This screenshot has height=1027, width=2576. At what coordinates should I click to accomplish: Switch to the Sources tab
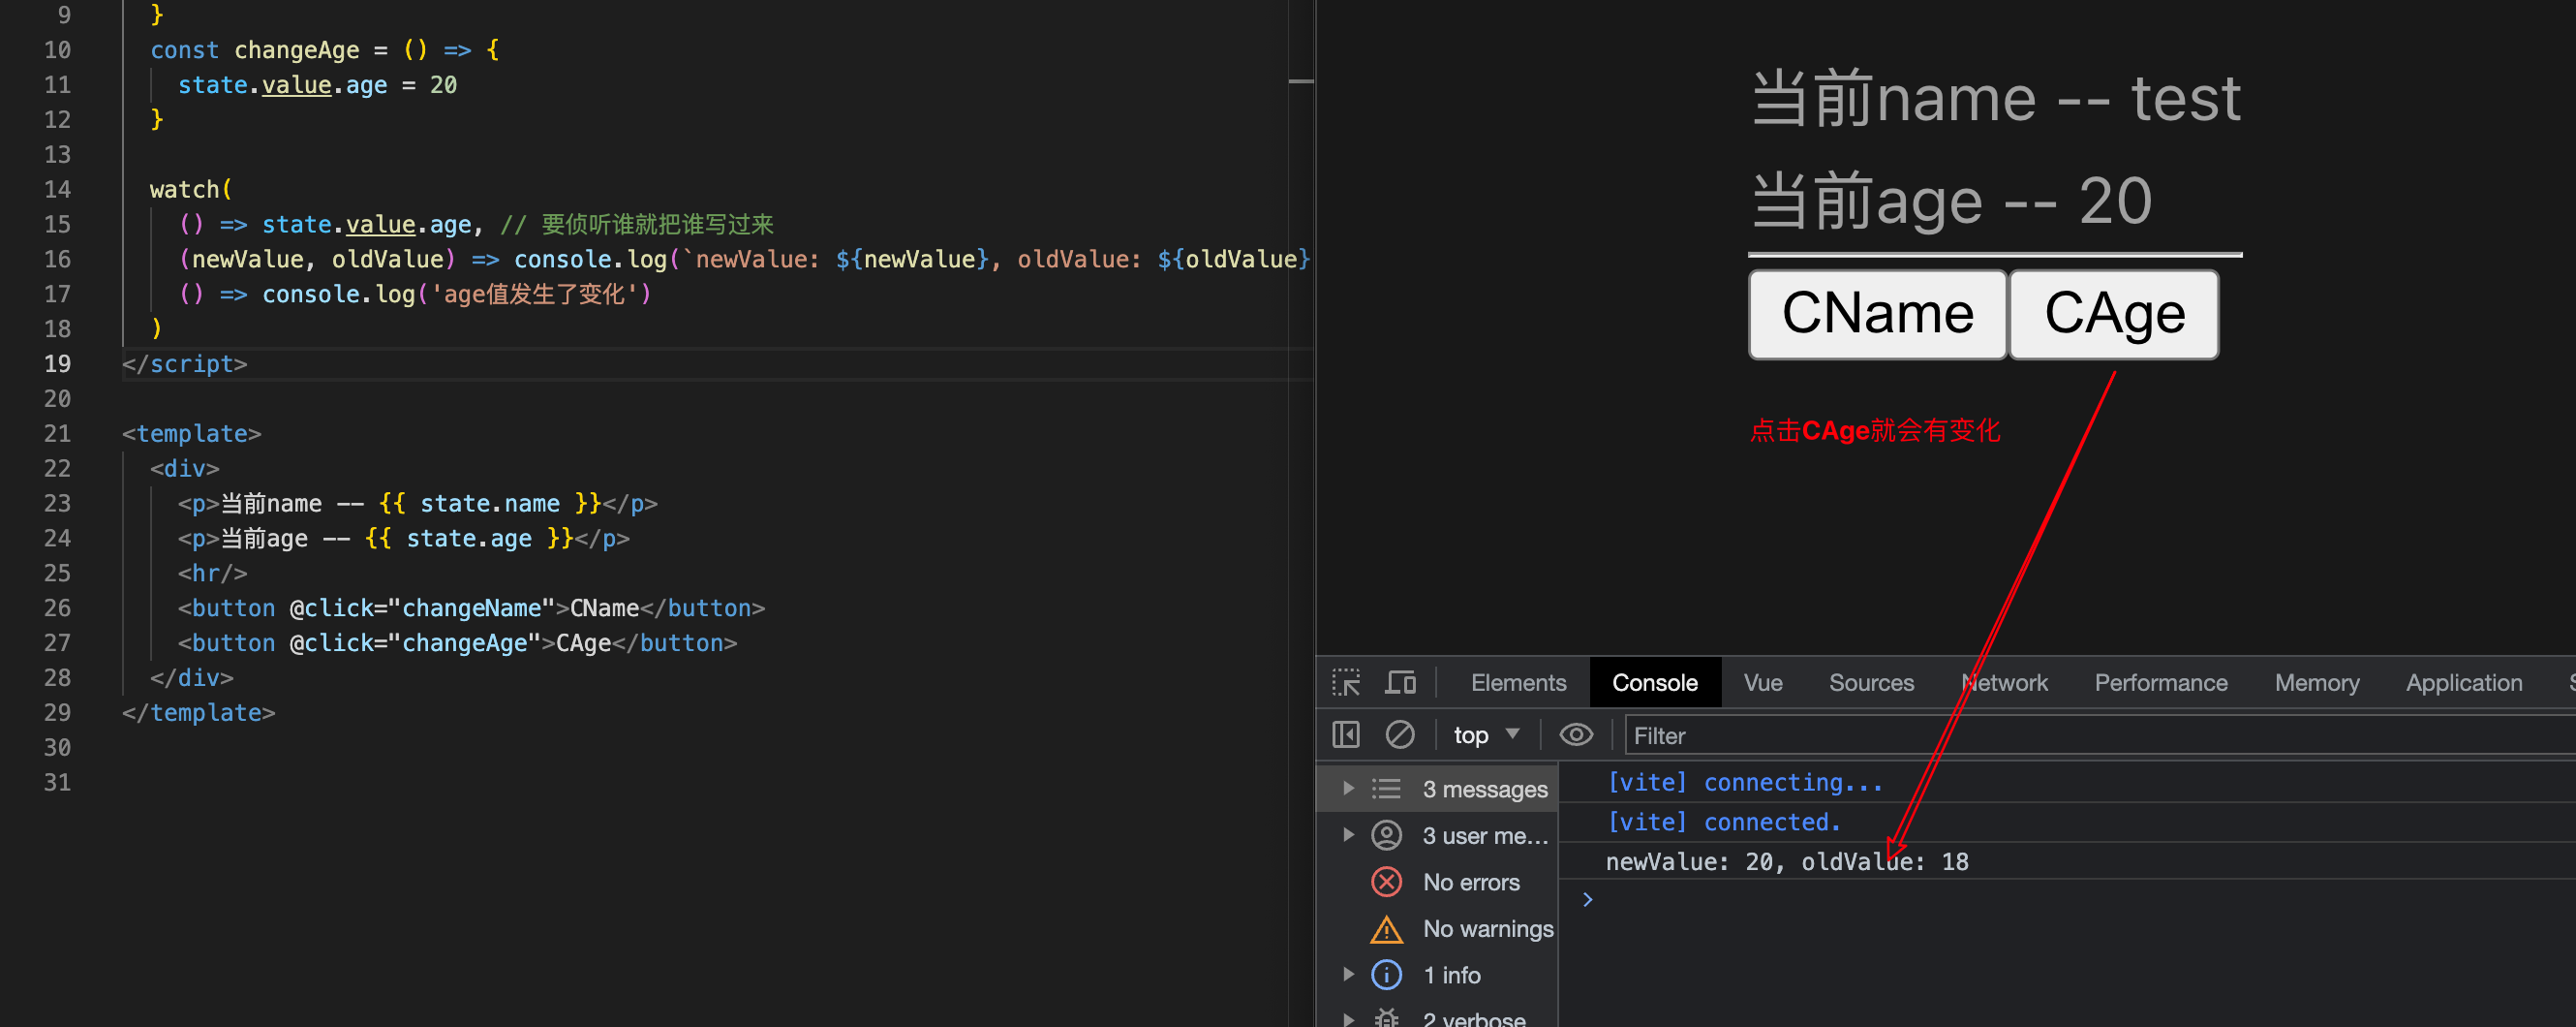[x=1871, y=683]
